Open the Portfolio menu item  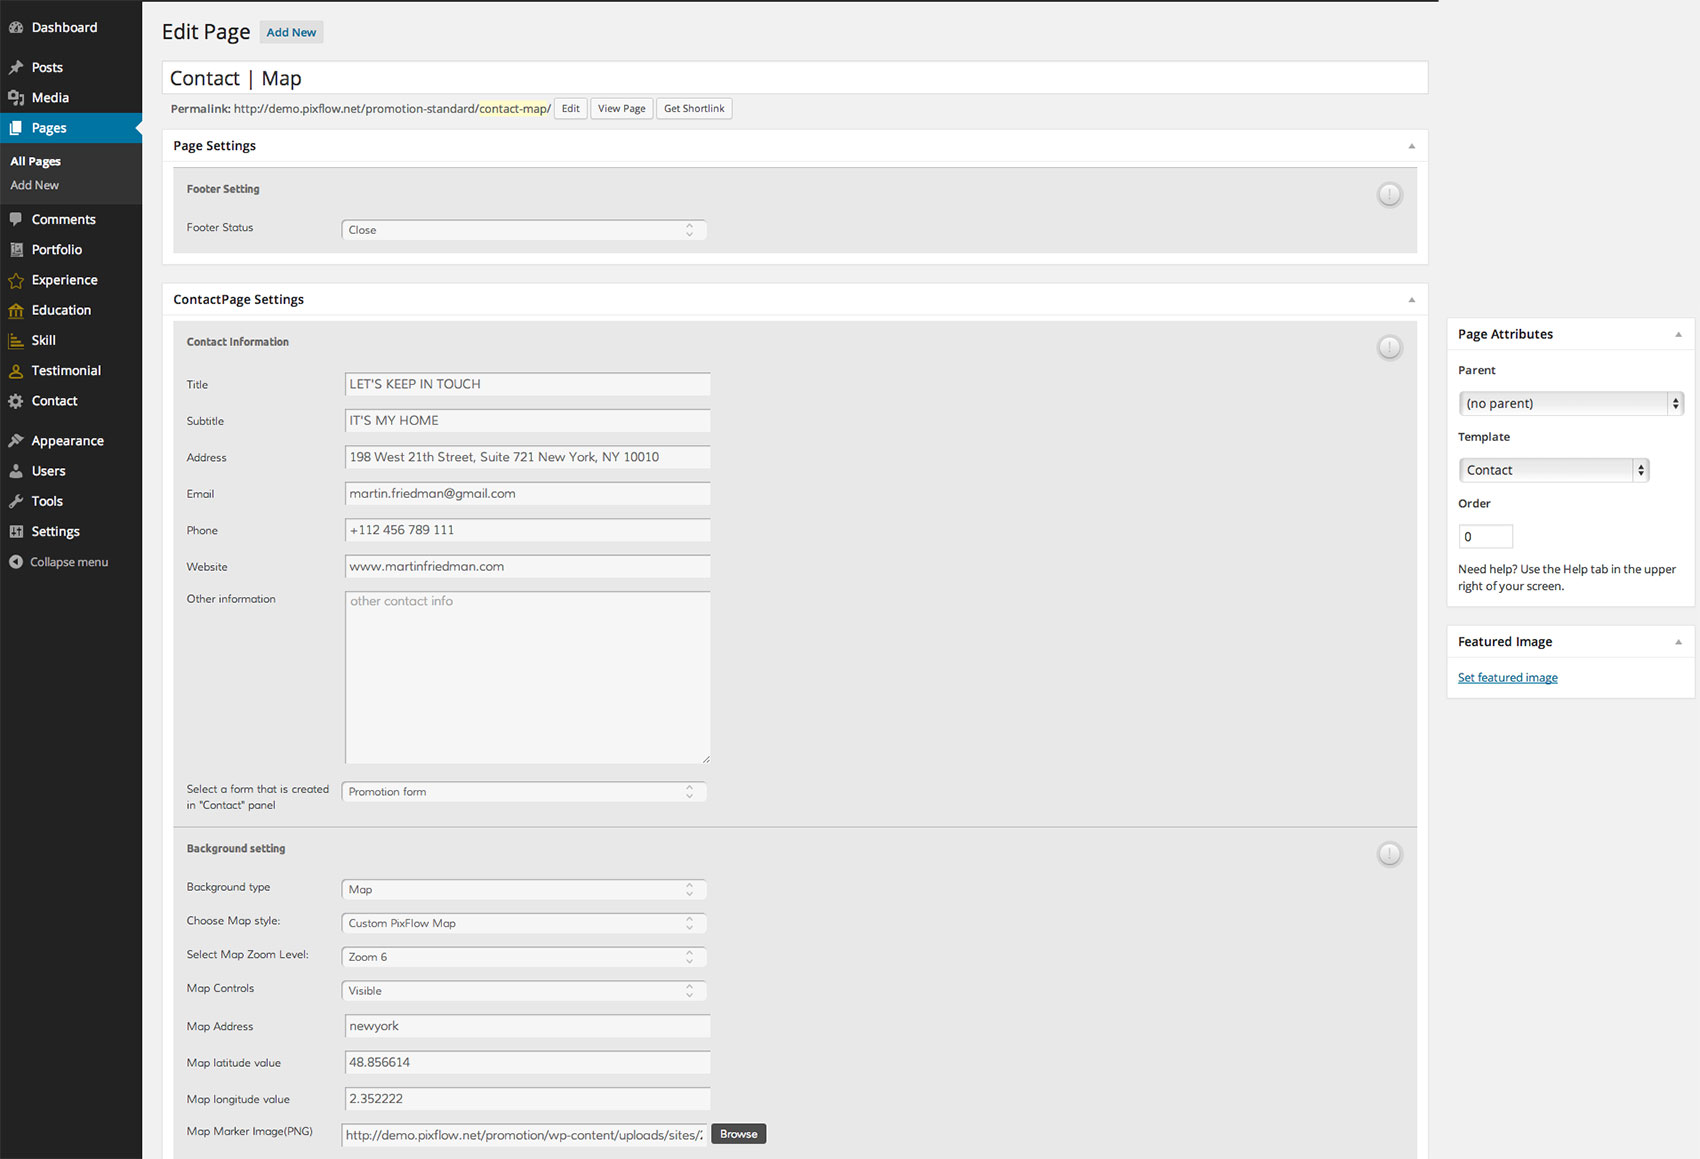point(56,250)
